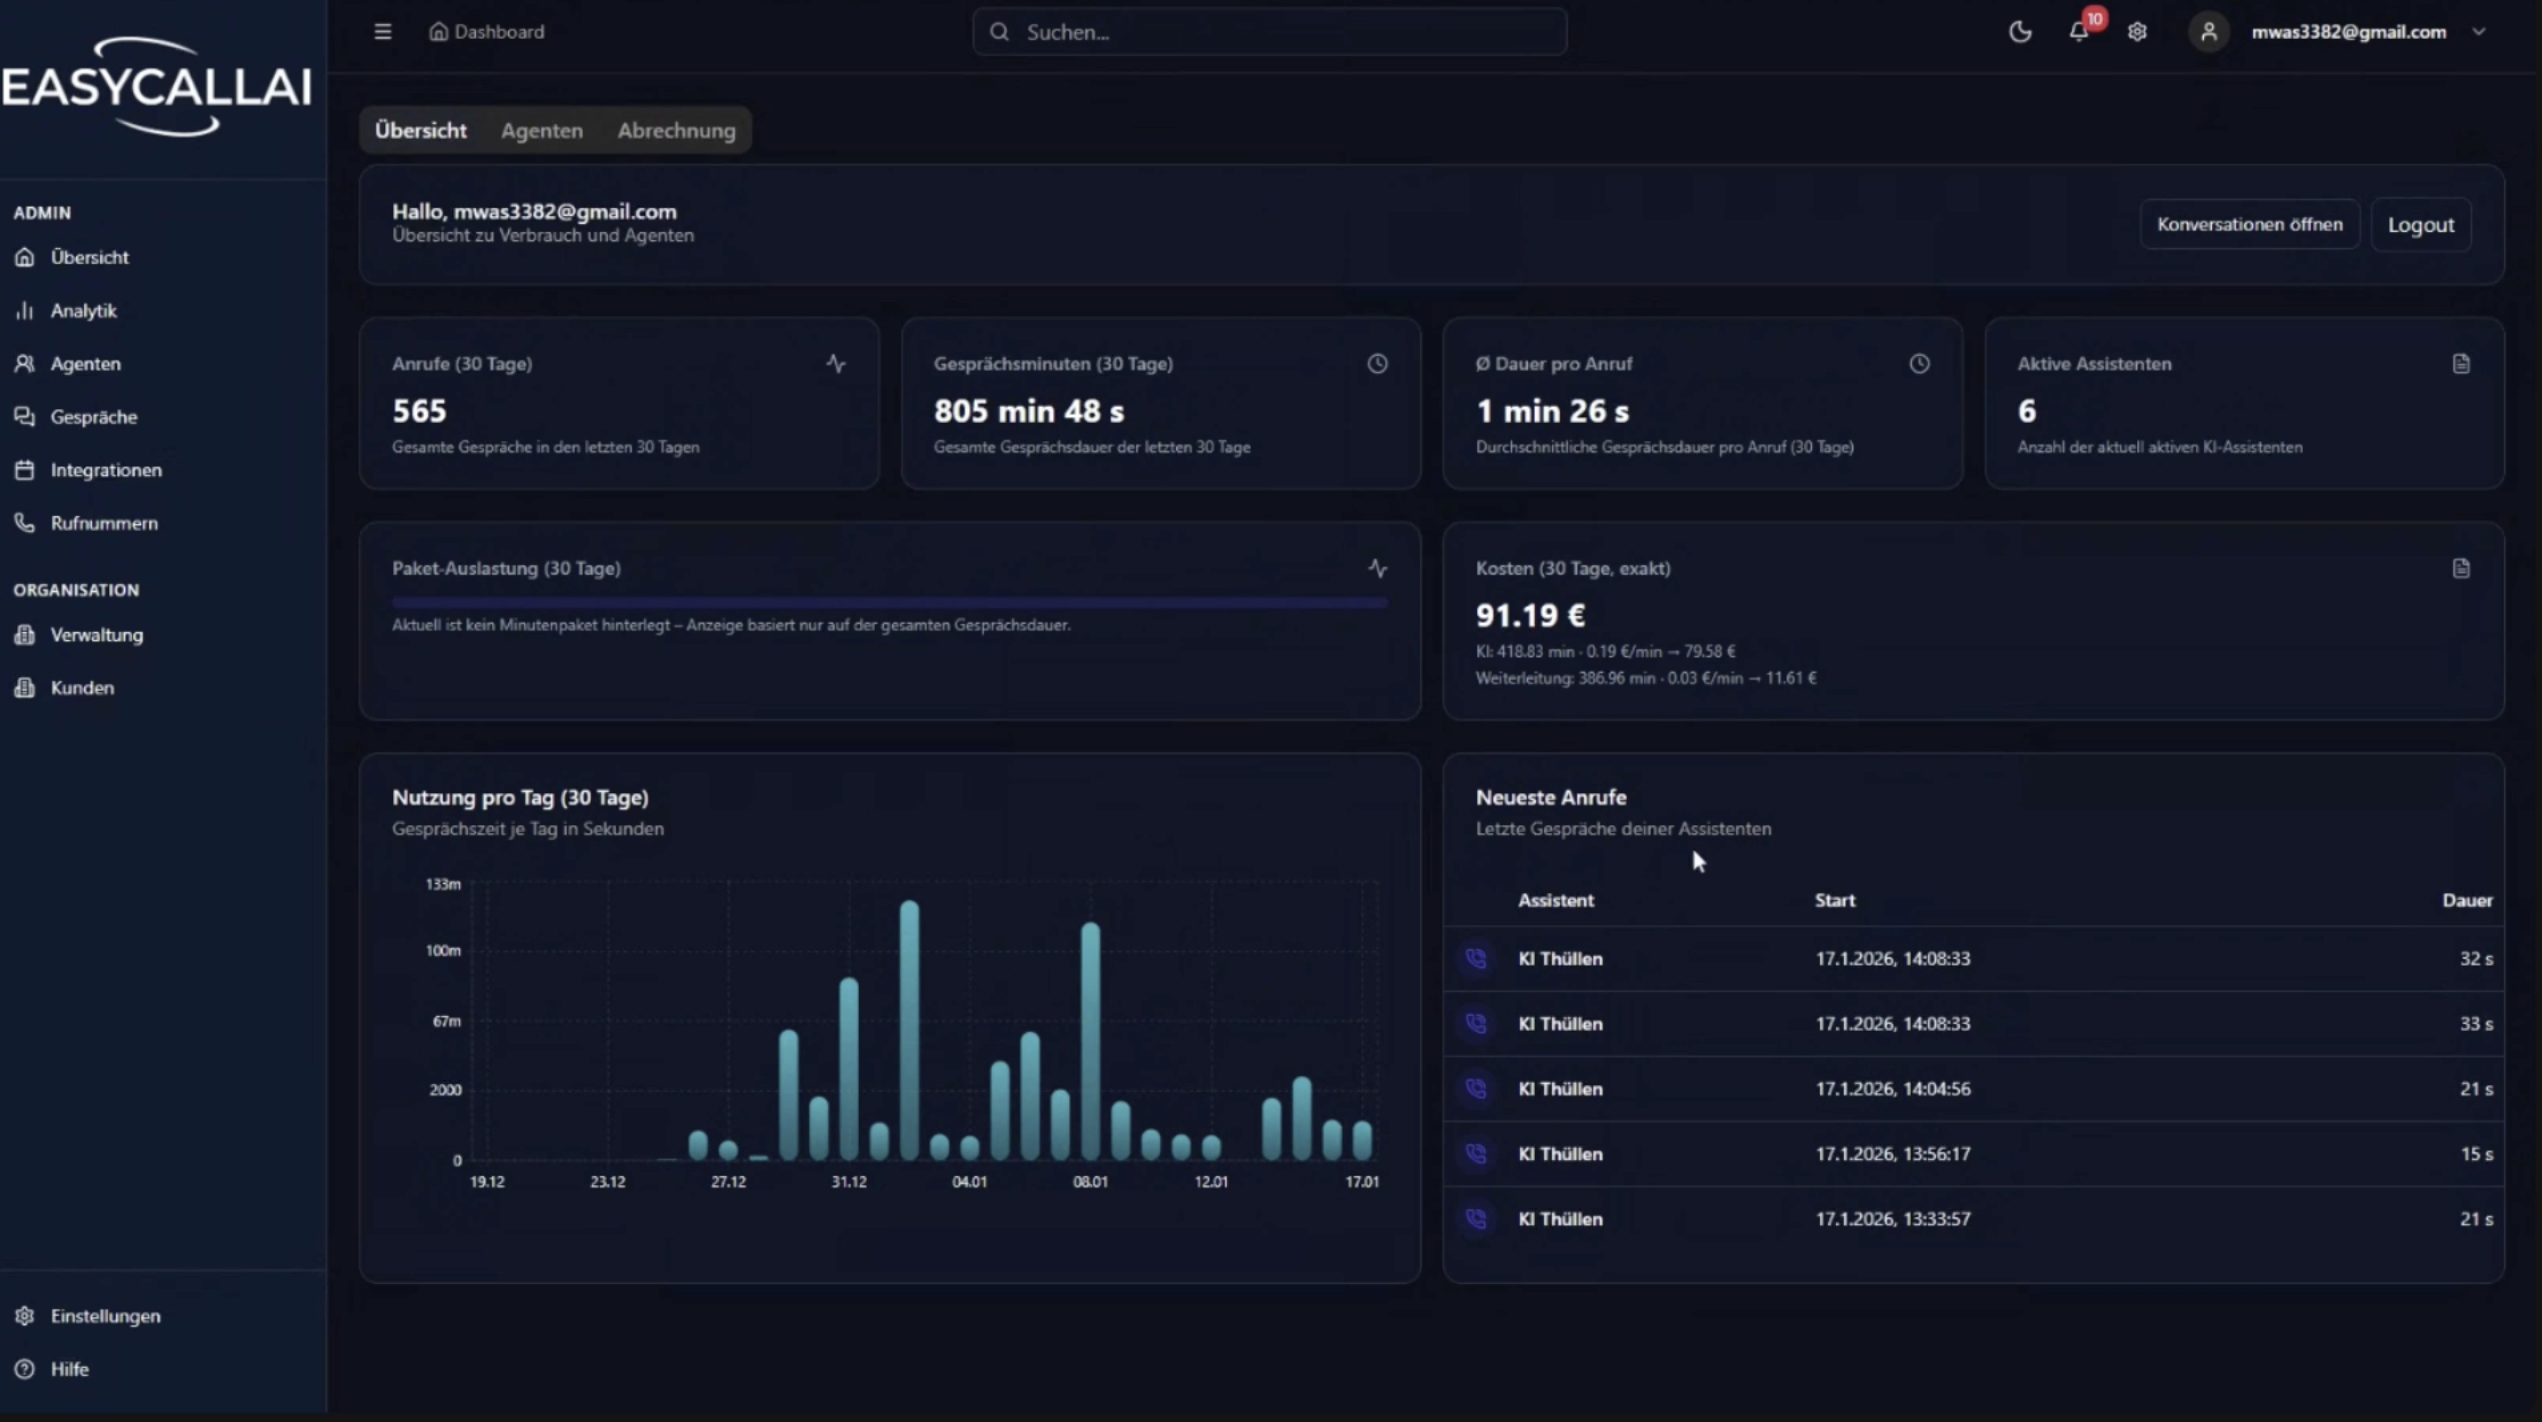This screenshot has height=1422, width=2542.
Task: Click the settings gear in top bar
Action: click(x=2137, y=32)
